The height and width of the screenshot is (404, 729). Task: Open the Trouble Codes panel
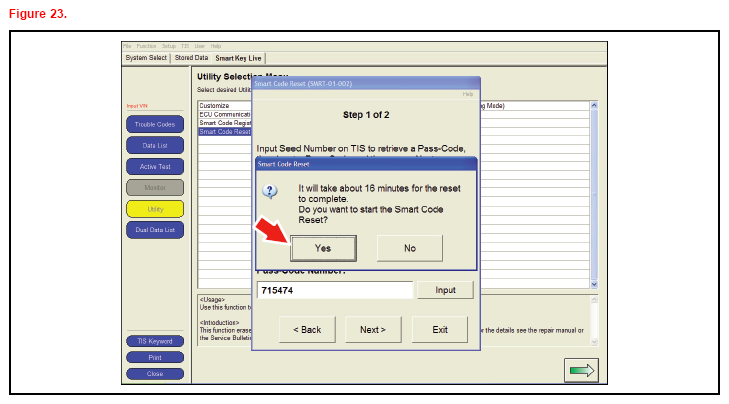[x=154, y=124]
